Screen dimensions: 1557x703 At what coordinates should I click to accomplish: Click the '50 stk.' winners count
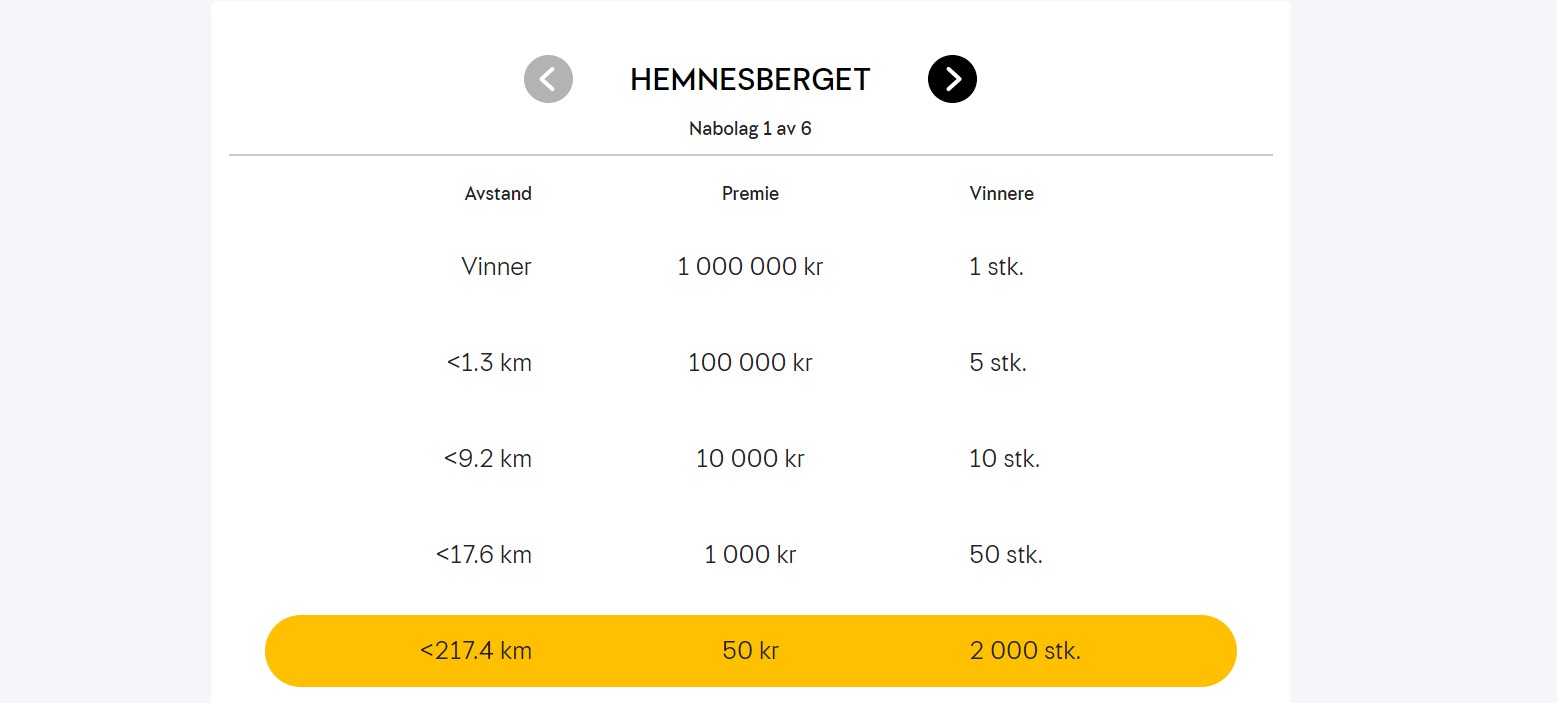[x=1006, y=555]
